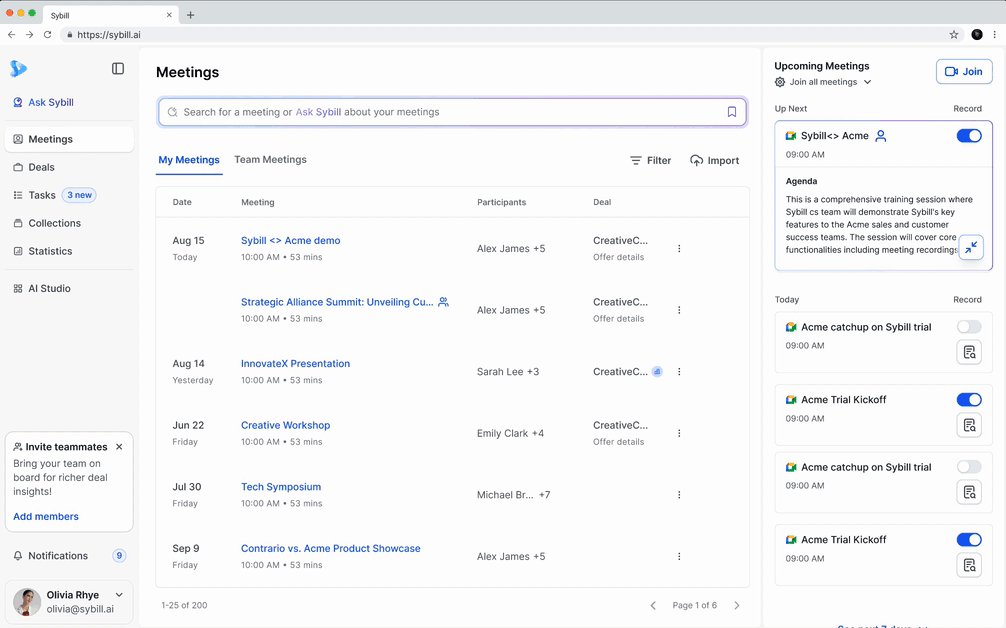This screenshot has width=1006, height=628.
Task: Open Ask Sybill in sidebar
Action: pyautogui.click(x=44, y=102)
